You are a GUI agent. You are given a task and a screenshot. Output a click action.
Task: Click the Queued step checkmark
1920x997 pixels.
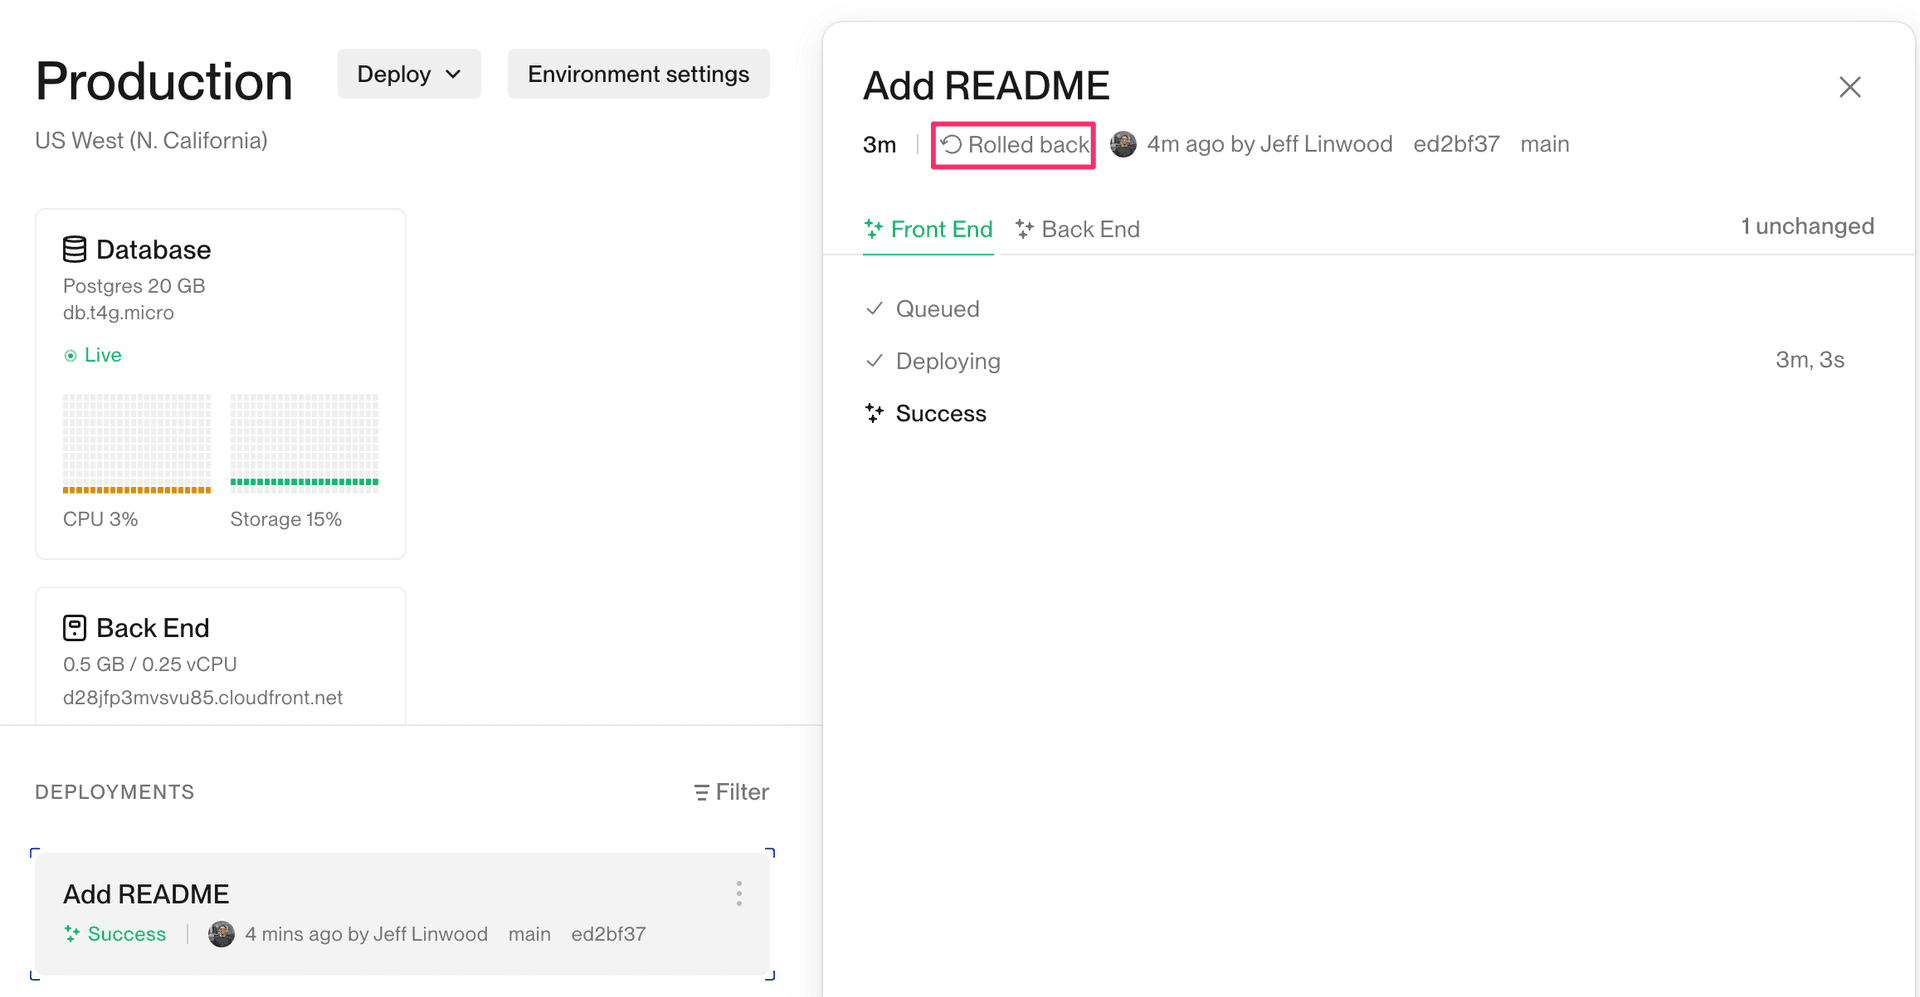point(874,309)
